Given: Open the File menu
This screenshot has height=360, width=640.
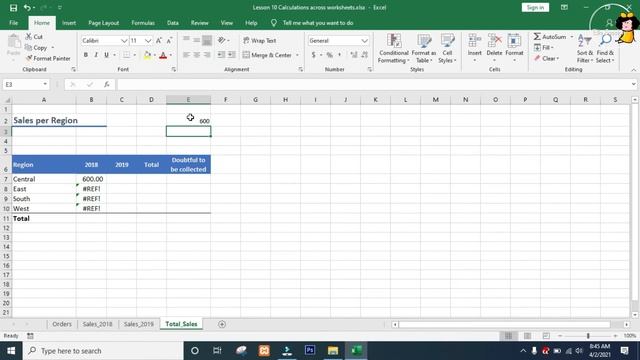Looking at the screenshot, I should [13, 23].
